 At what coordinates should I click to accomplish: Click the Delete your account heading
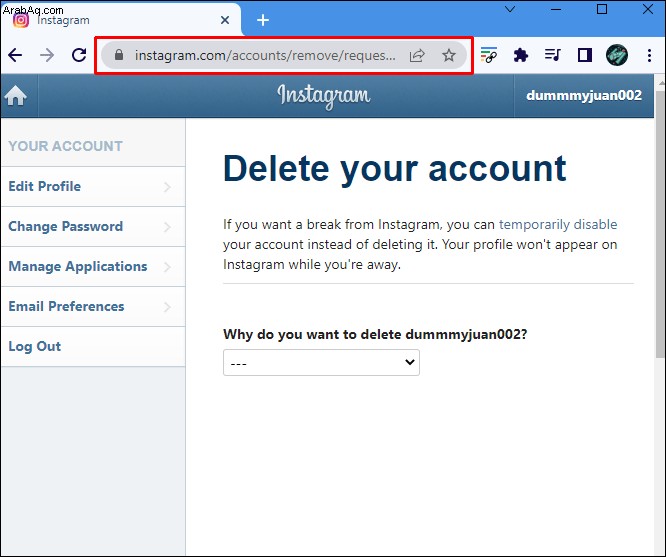(x=395, y=169)
